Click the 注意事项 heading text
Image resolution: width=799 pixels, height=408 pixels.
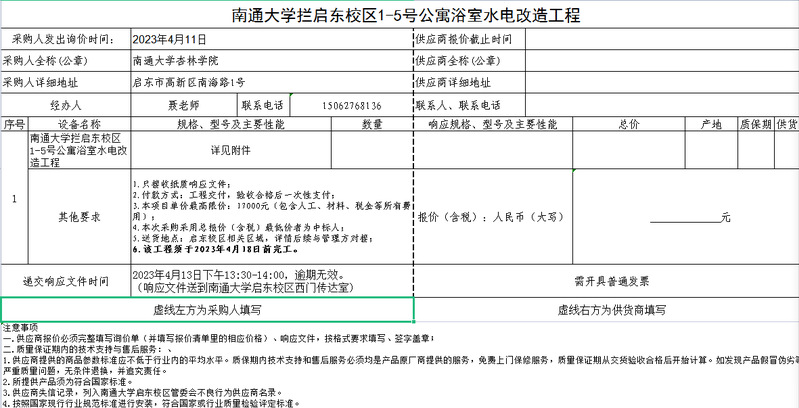coord(20,328)
